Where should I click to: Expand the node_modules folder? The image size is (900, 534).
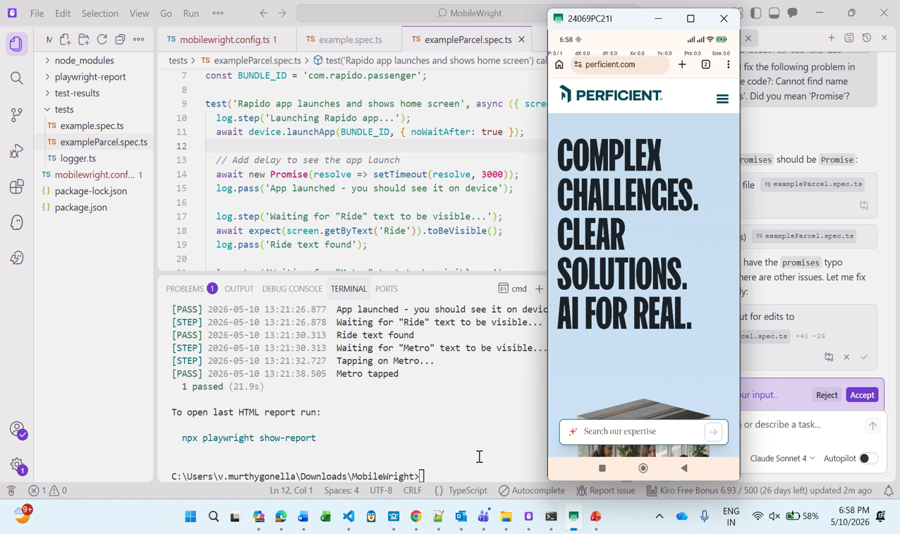click(x=84, y=60)
